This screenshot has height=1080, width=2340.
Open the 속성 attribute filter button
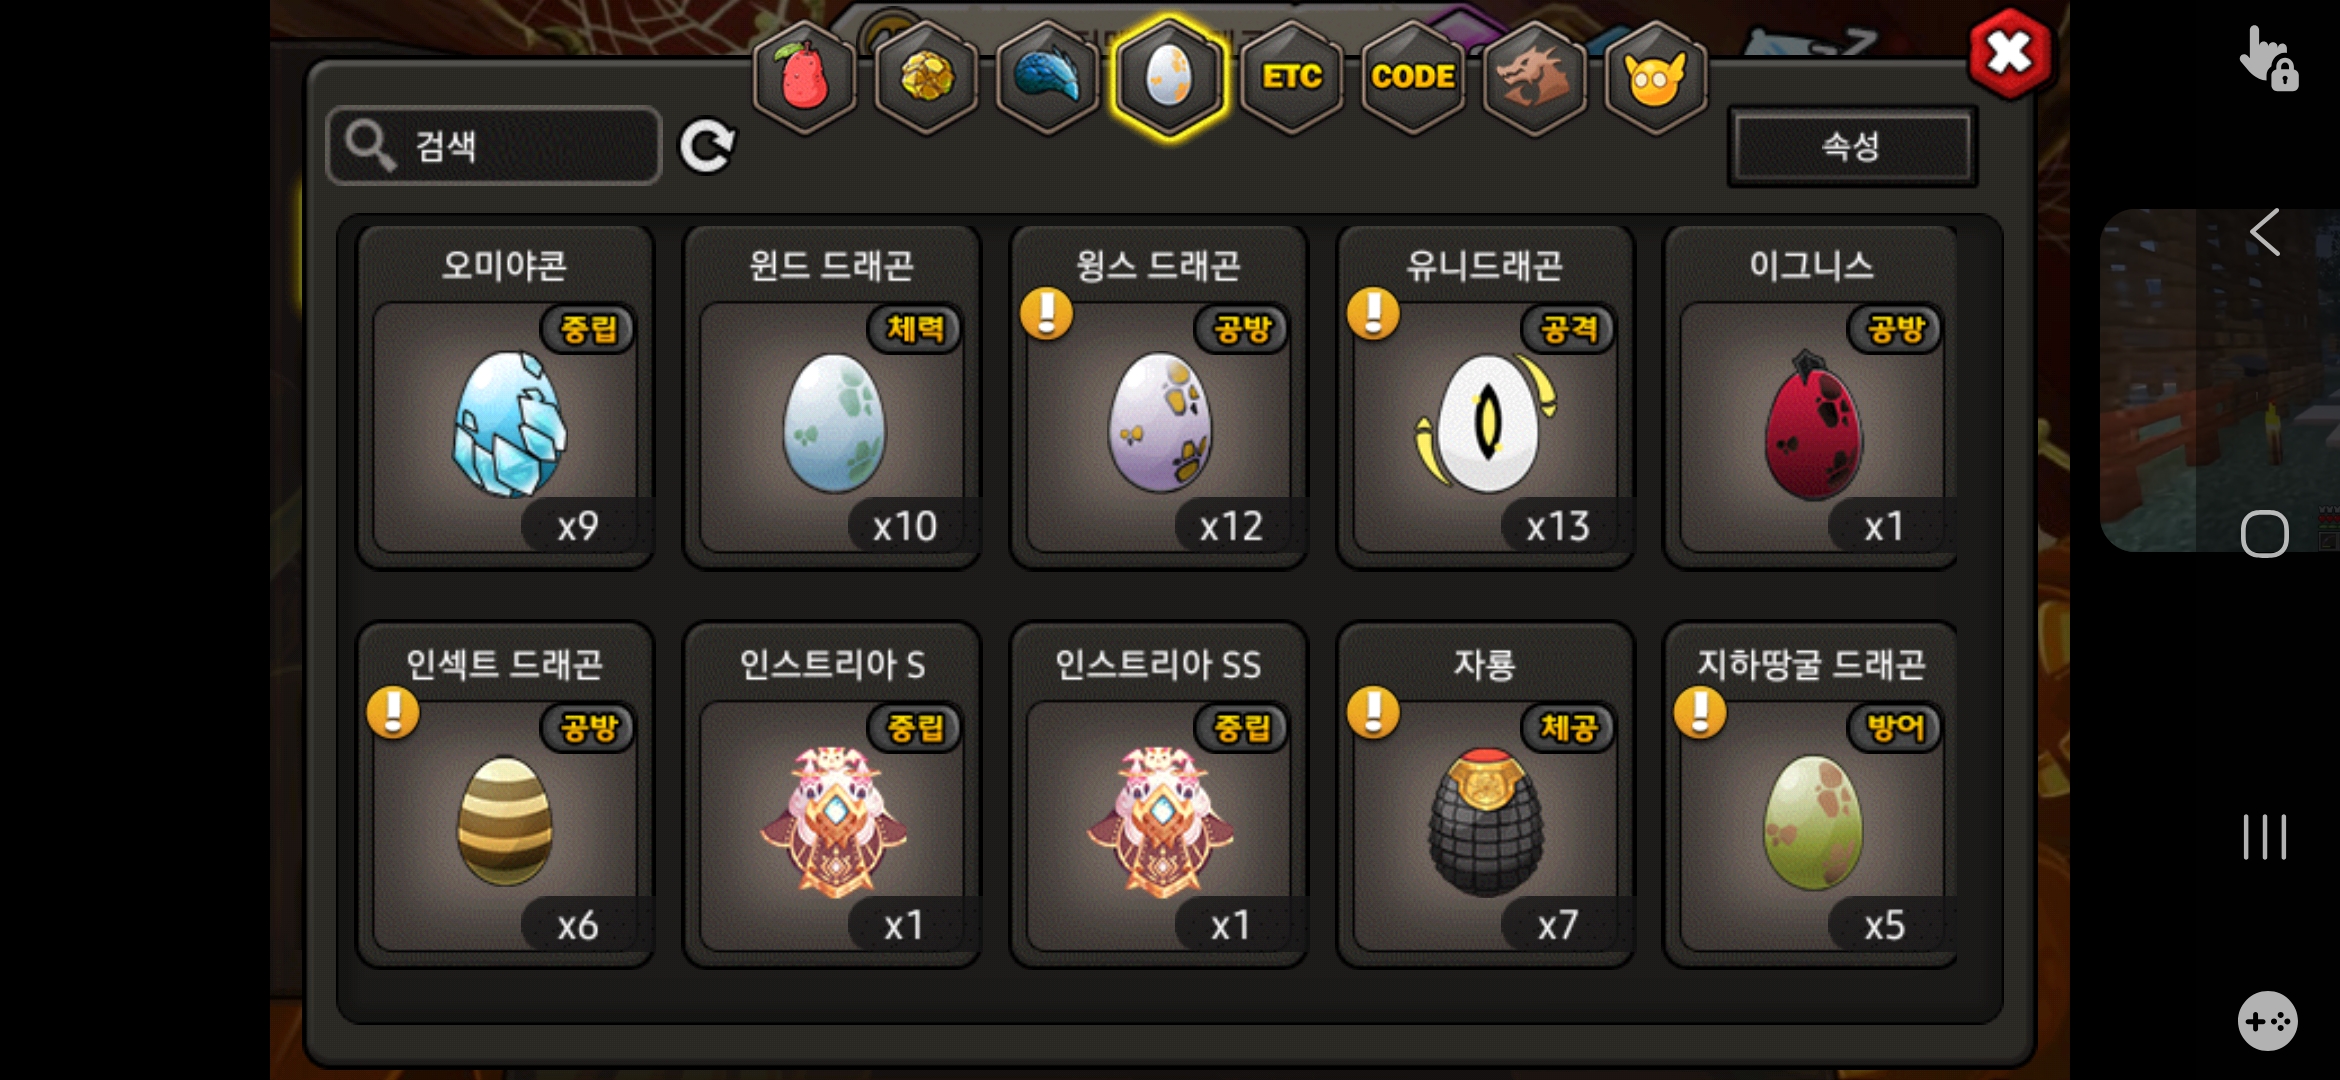pyautogui.click(x=1852, y=147)
